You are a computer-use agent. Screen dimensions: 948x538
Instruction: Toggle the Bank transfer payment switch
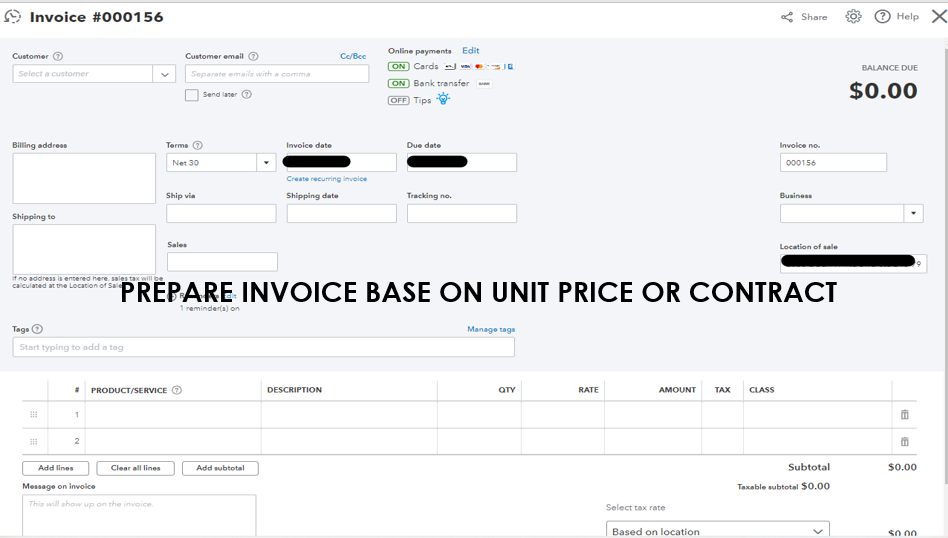pos(398,83)
